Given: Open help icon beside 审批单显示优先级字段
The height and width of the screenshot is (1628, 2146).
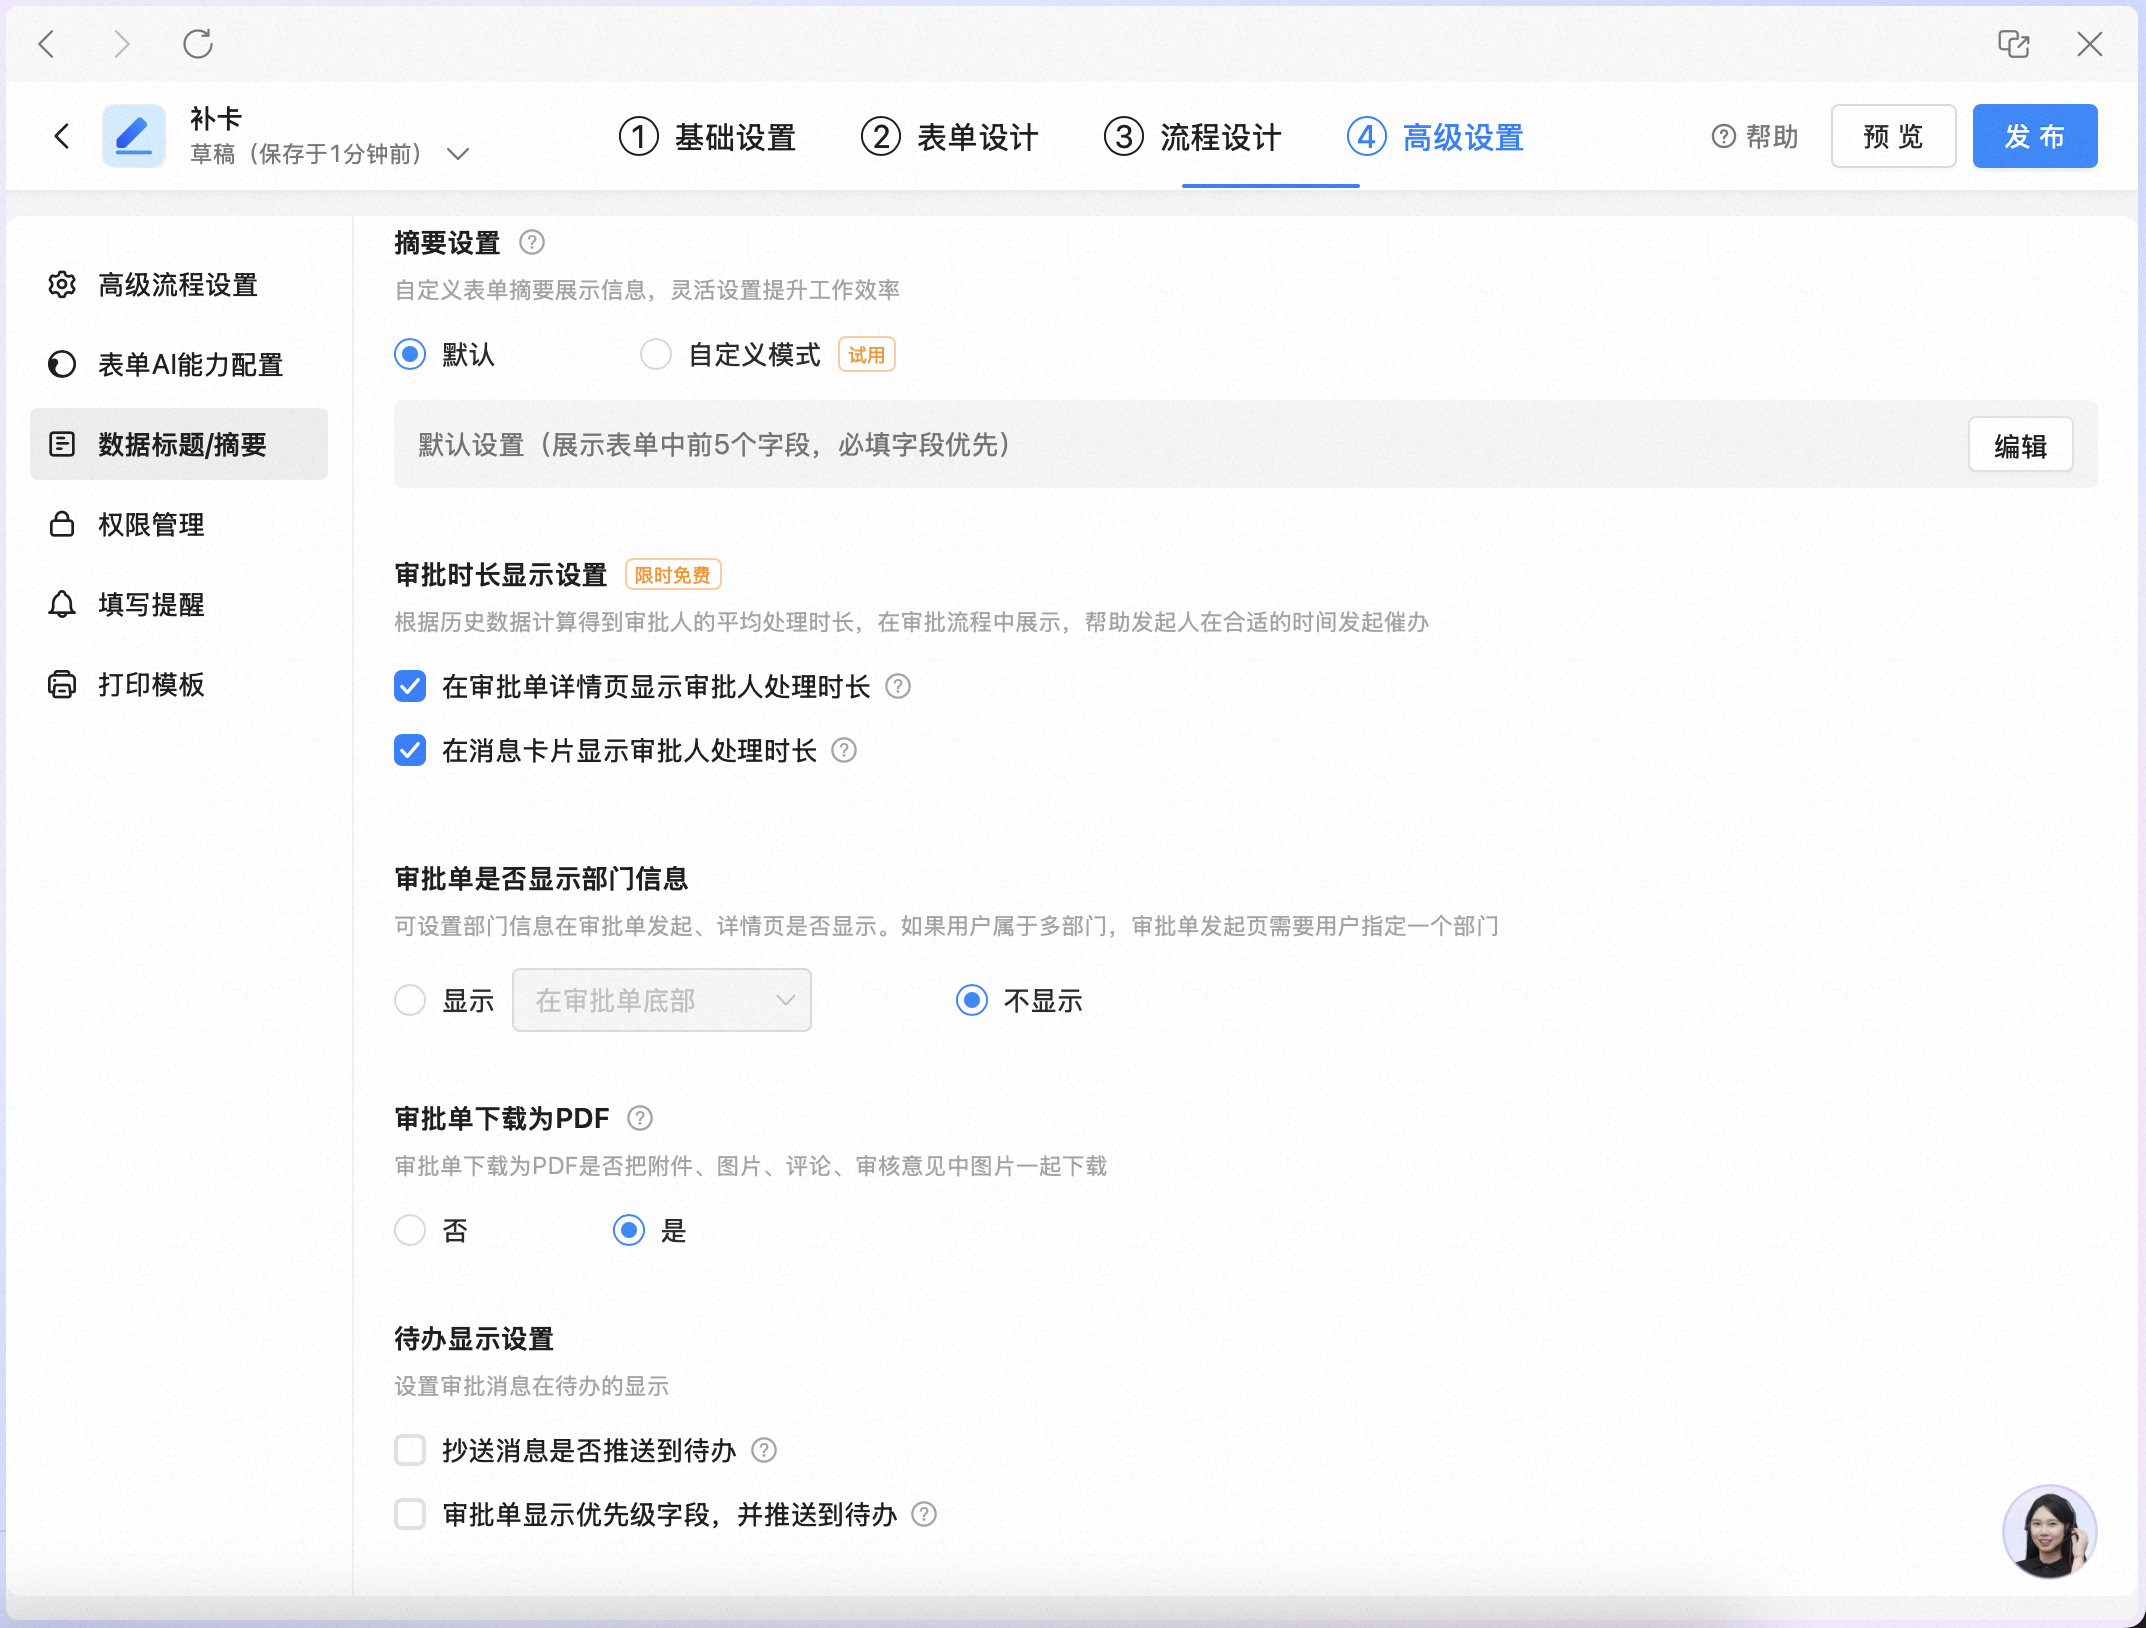Looking at the screenshot, I should pos(924,1514).
